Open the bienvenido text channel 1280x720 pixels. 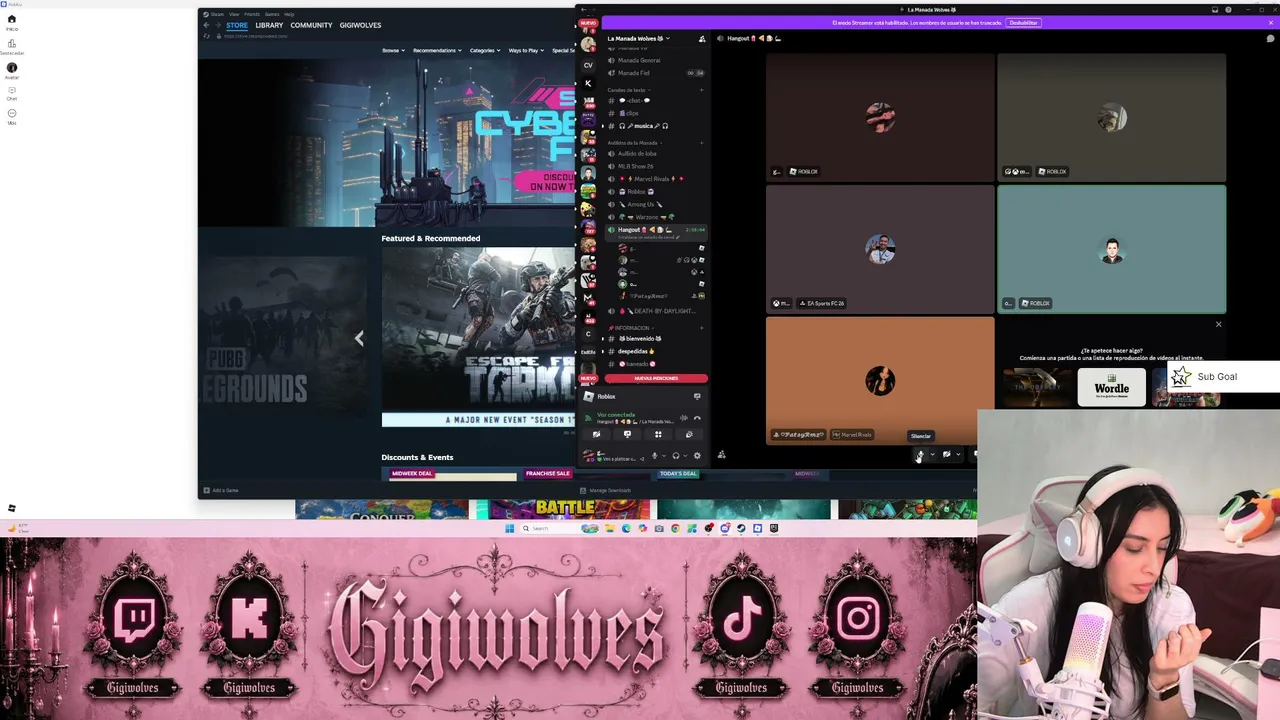(x=655, y=338)
